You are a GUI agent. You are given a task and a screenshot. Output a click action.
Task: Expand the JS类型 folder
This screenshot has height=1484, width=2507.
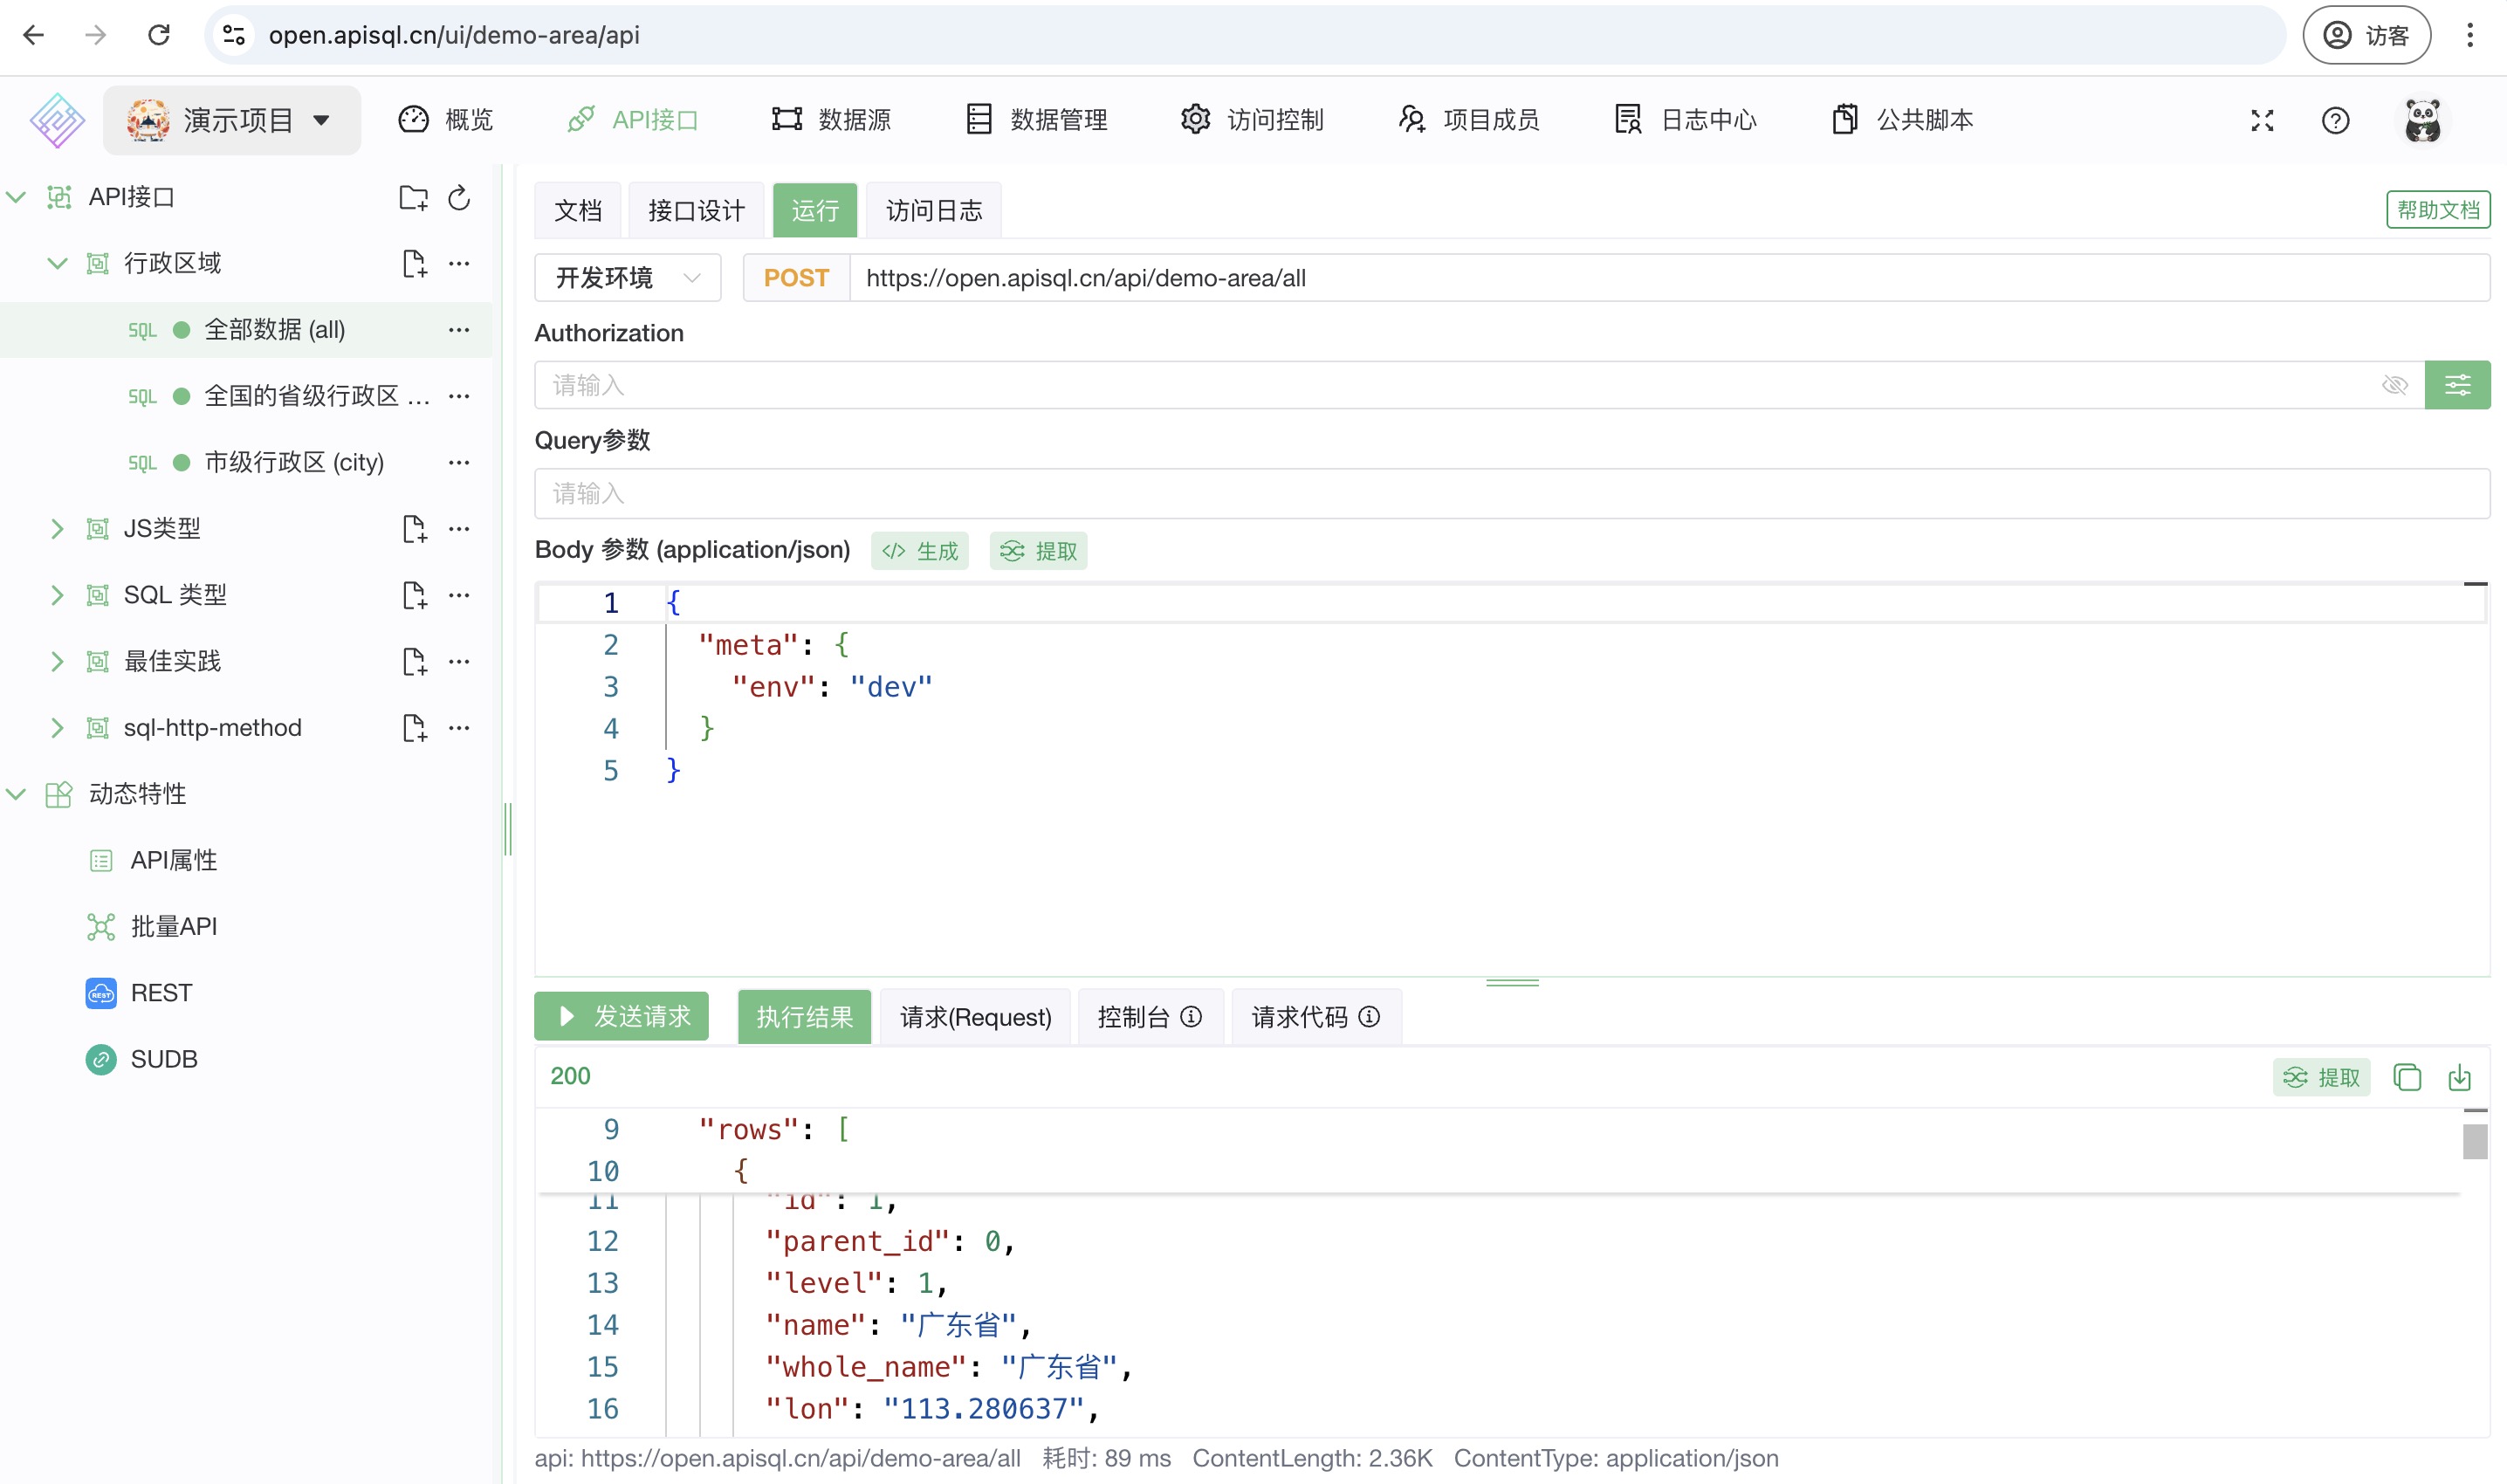[x=57, y=529]
